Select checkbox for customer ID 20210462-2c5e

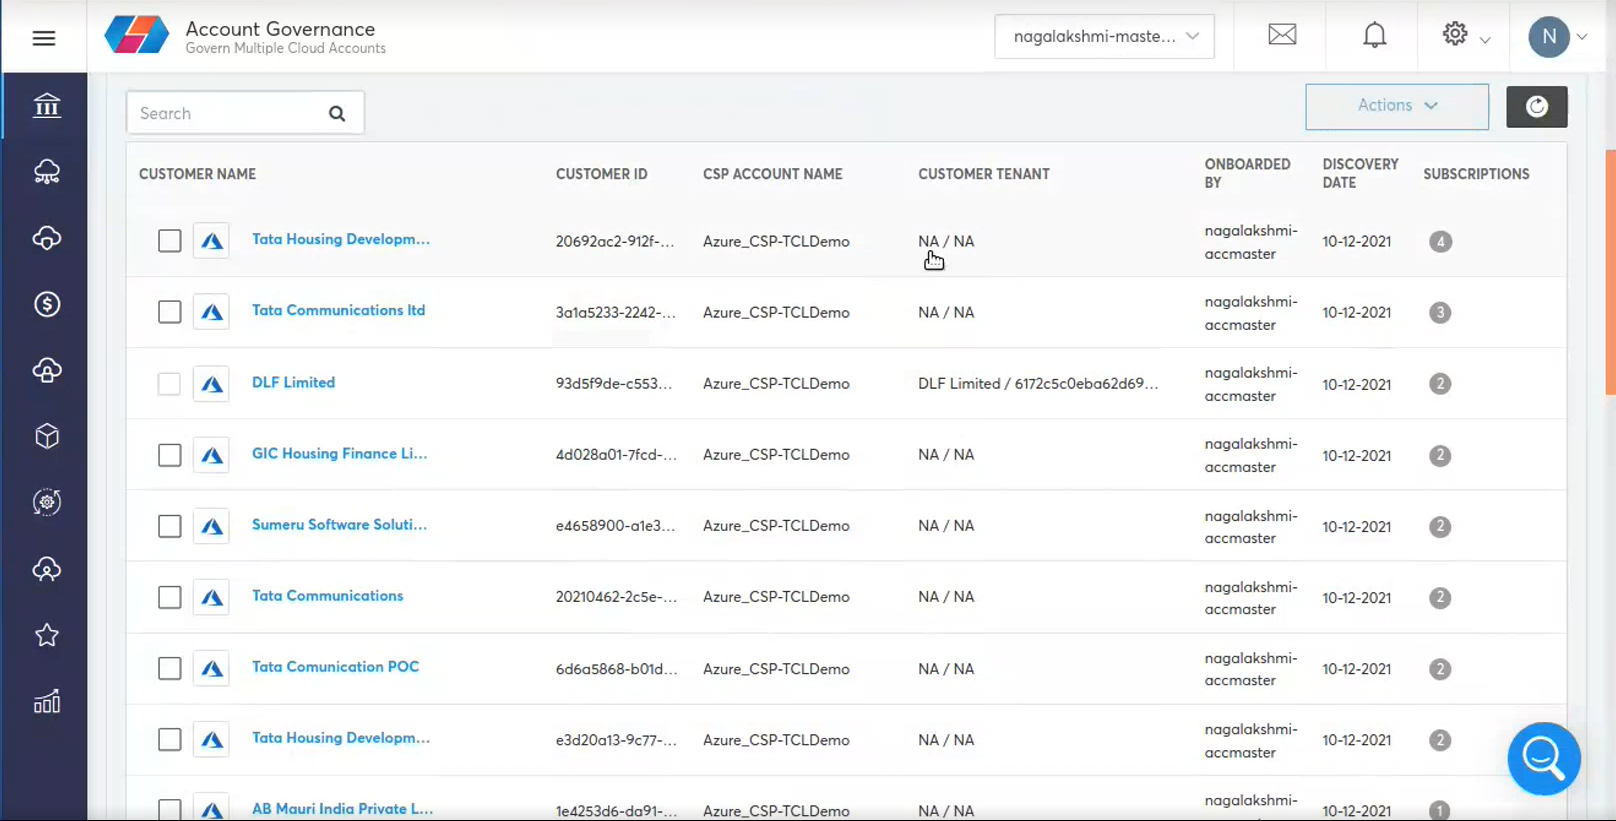pos(170,597)
